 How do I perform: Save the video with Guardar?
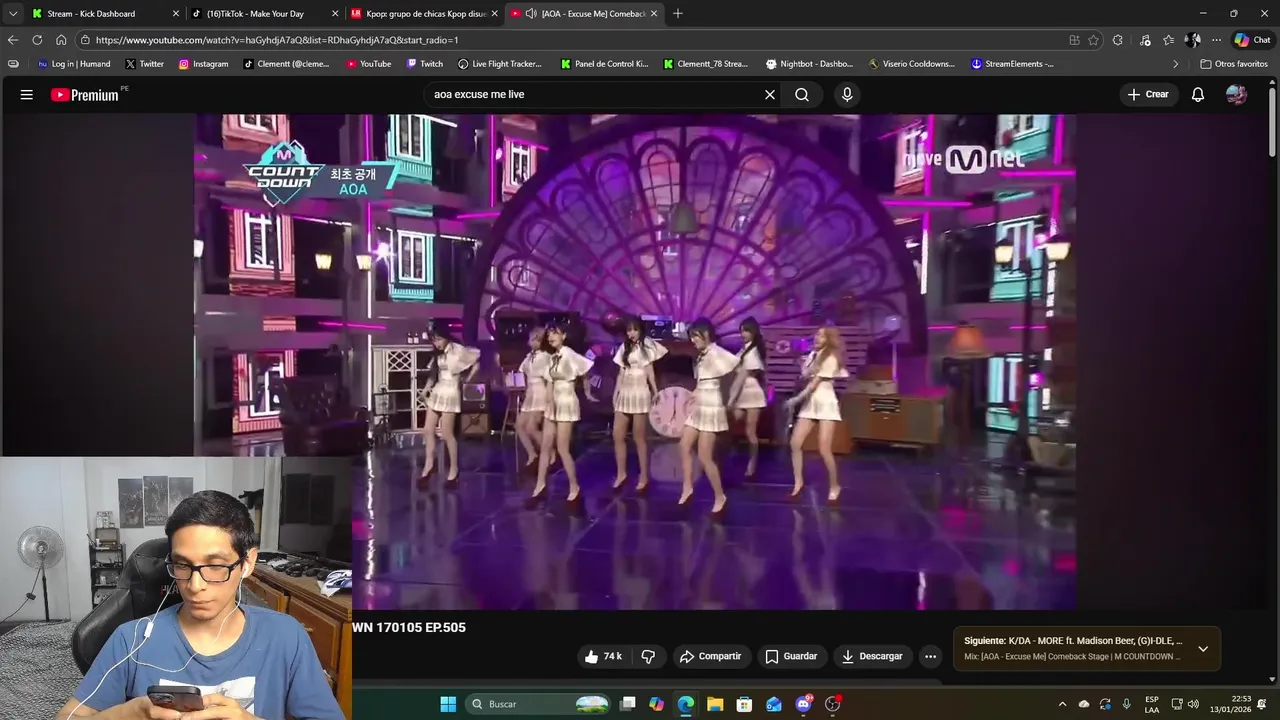pos(791,657)
